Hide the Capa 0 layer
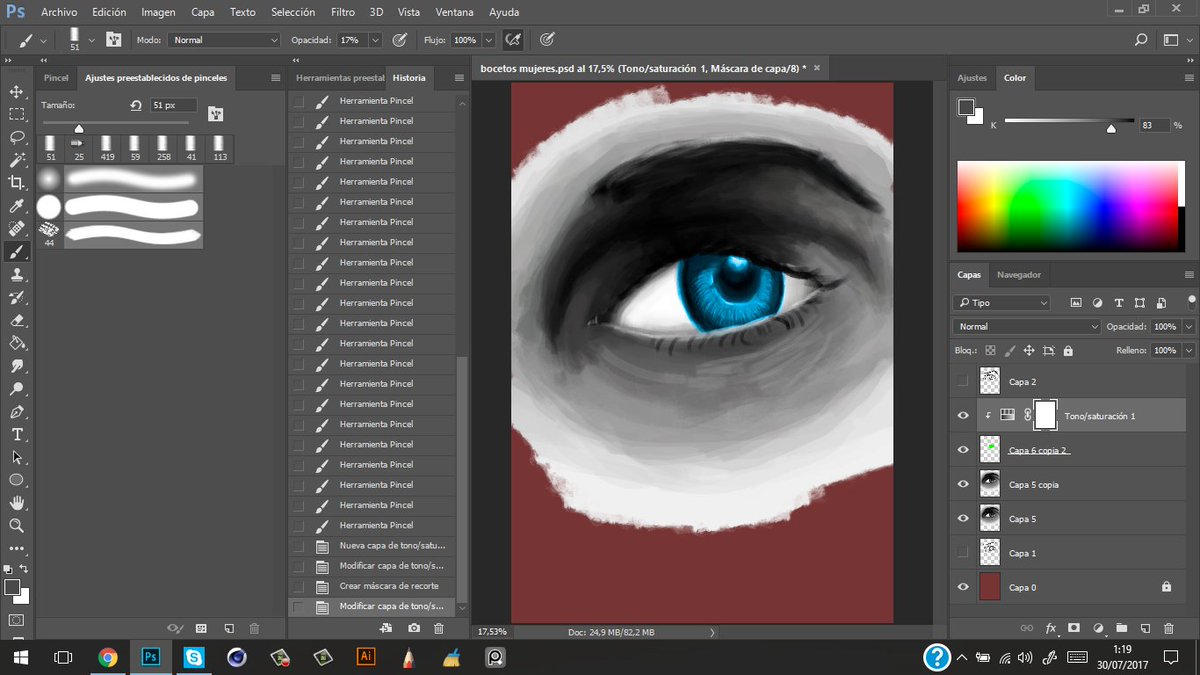The width and height of the screenshot is (1200, 675). point(963,587)
